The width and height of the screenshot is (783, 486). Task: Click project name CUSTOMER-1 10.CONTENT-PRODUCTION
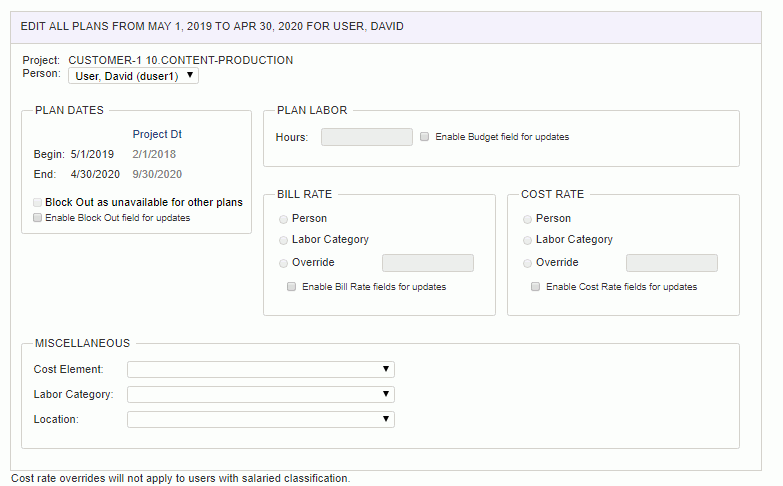[181, 60]
